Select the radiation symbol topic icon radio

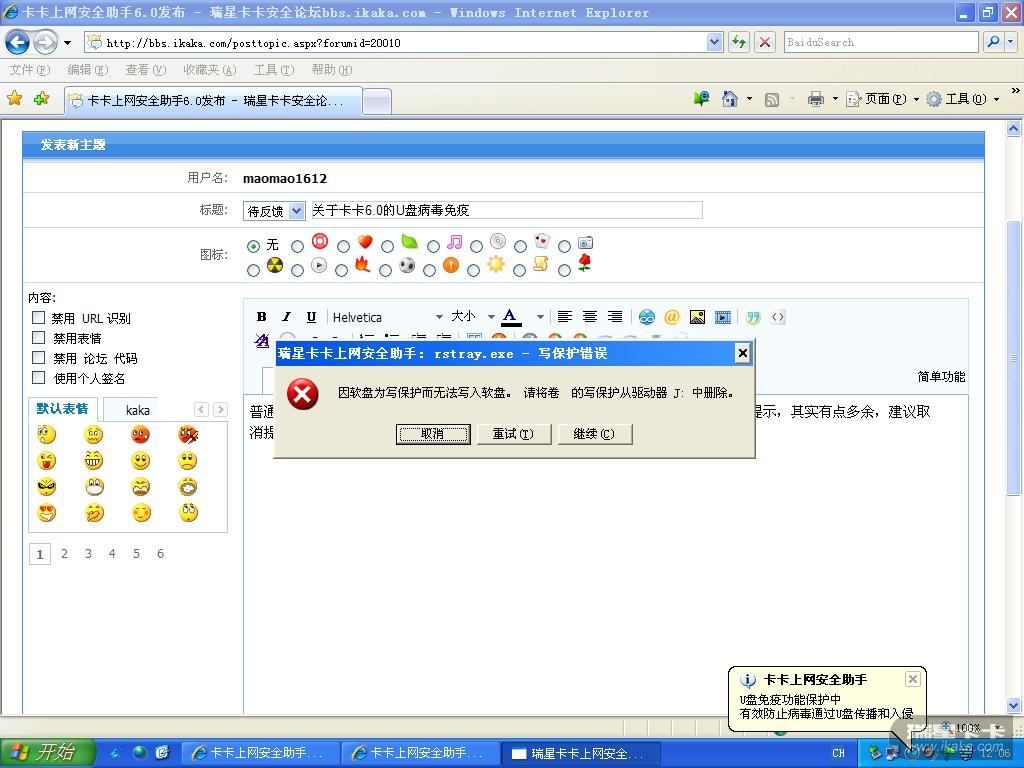point(253,270)
